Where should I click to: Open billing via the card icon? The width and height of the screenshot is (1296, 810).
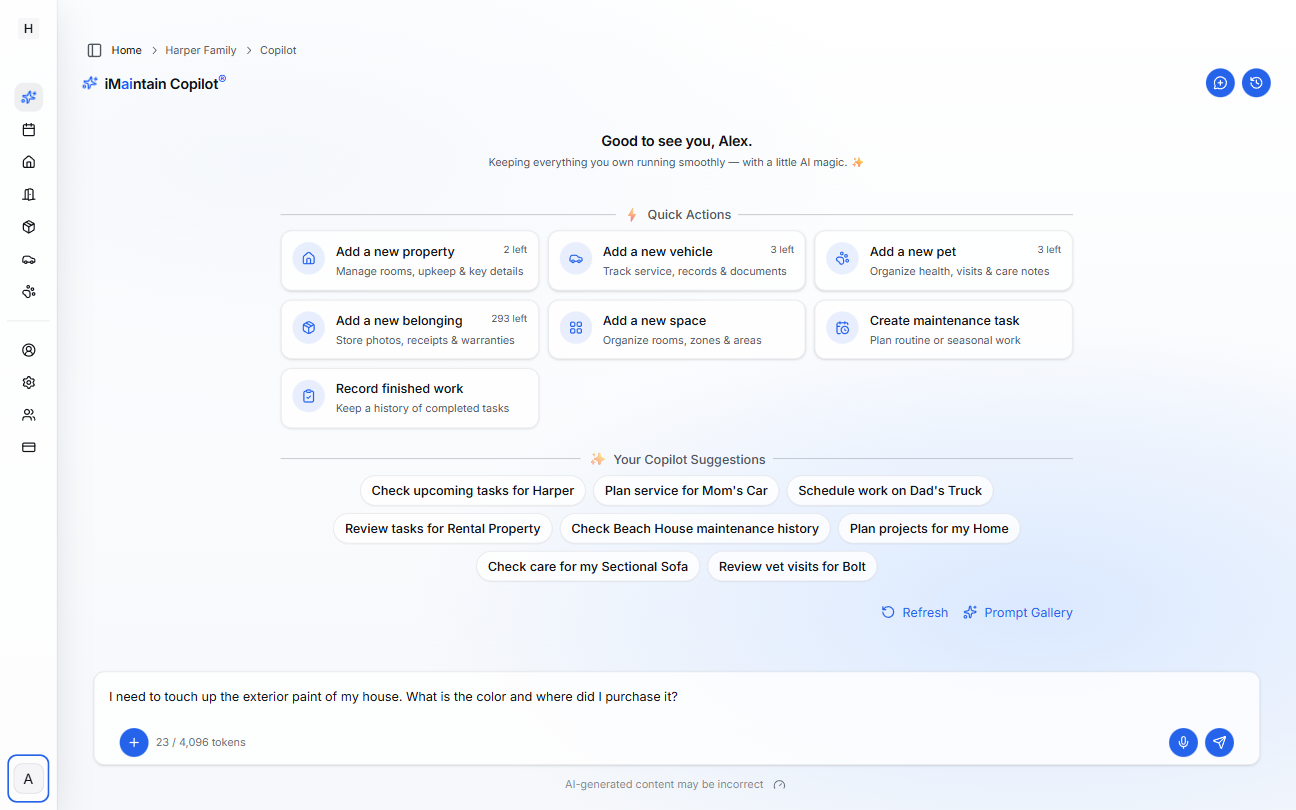click(x=28, y=447)
